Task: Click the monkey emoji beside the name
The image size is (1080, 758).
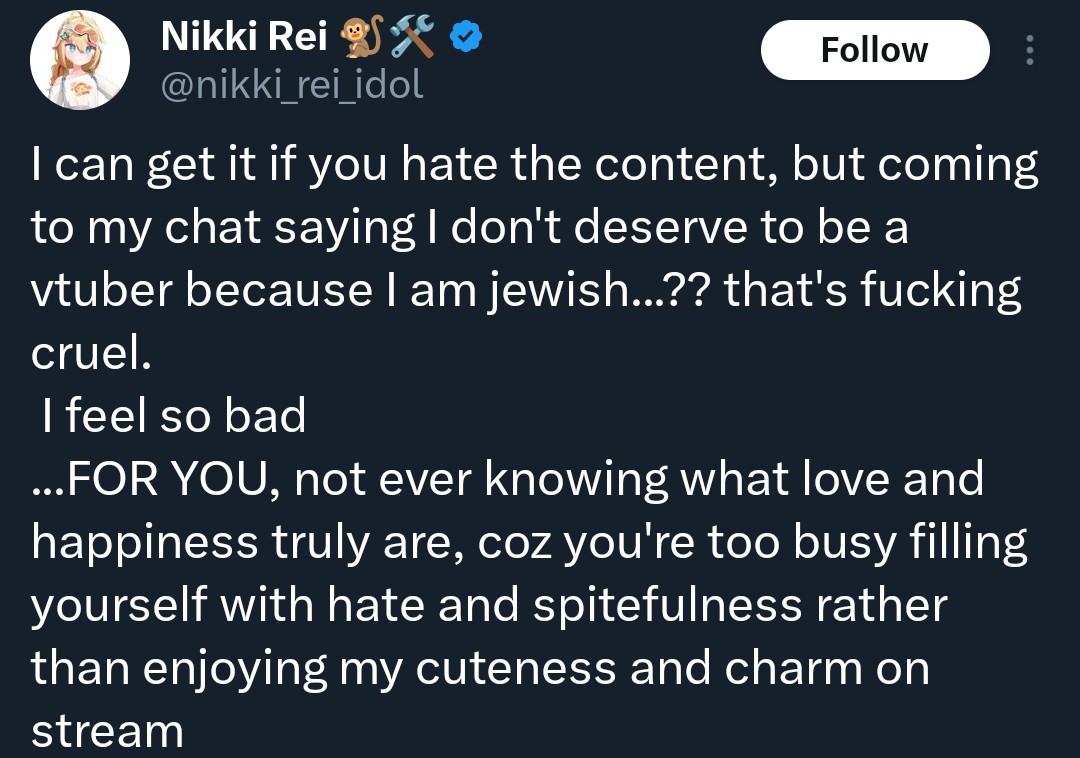Action: (x=358, y=38)
